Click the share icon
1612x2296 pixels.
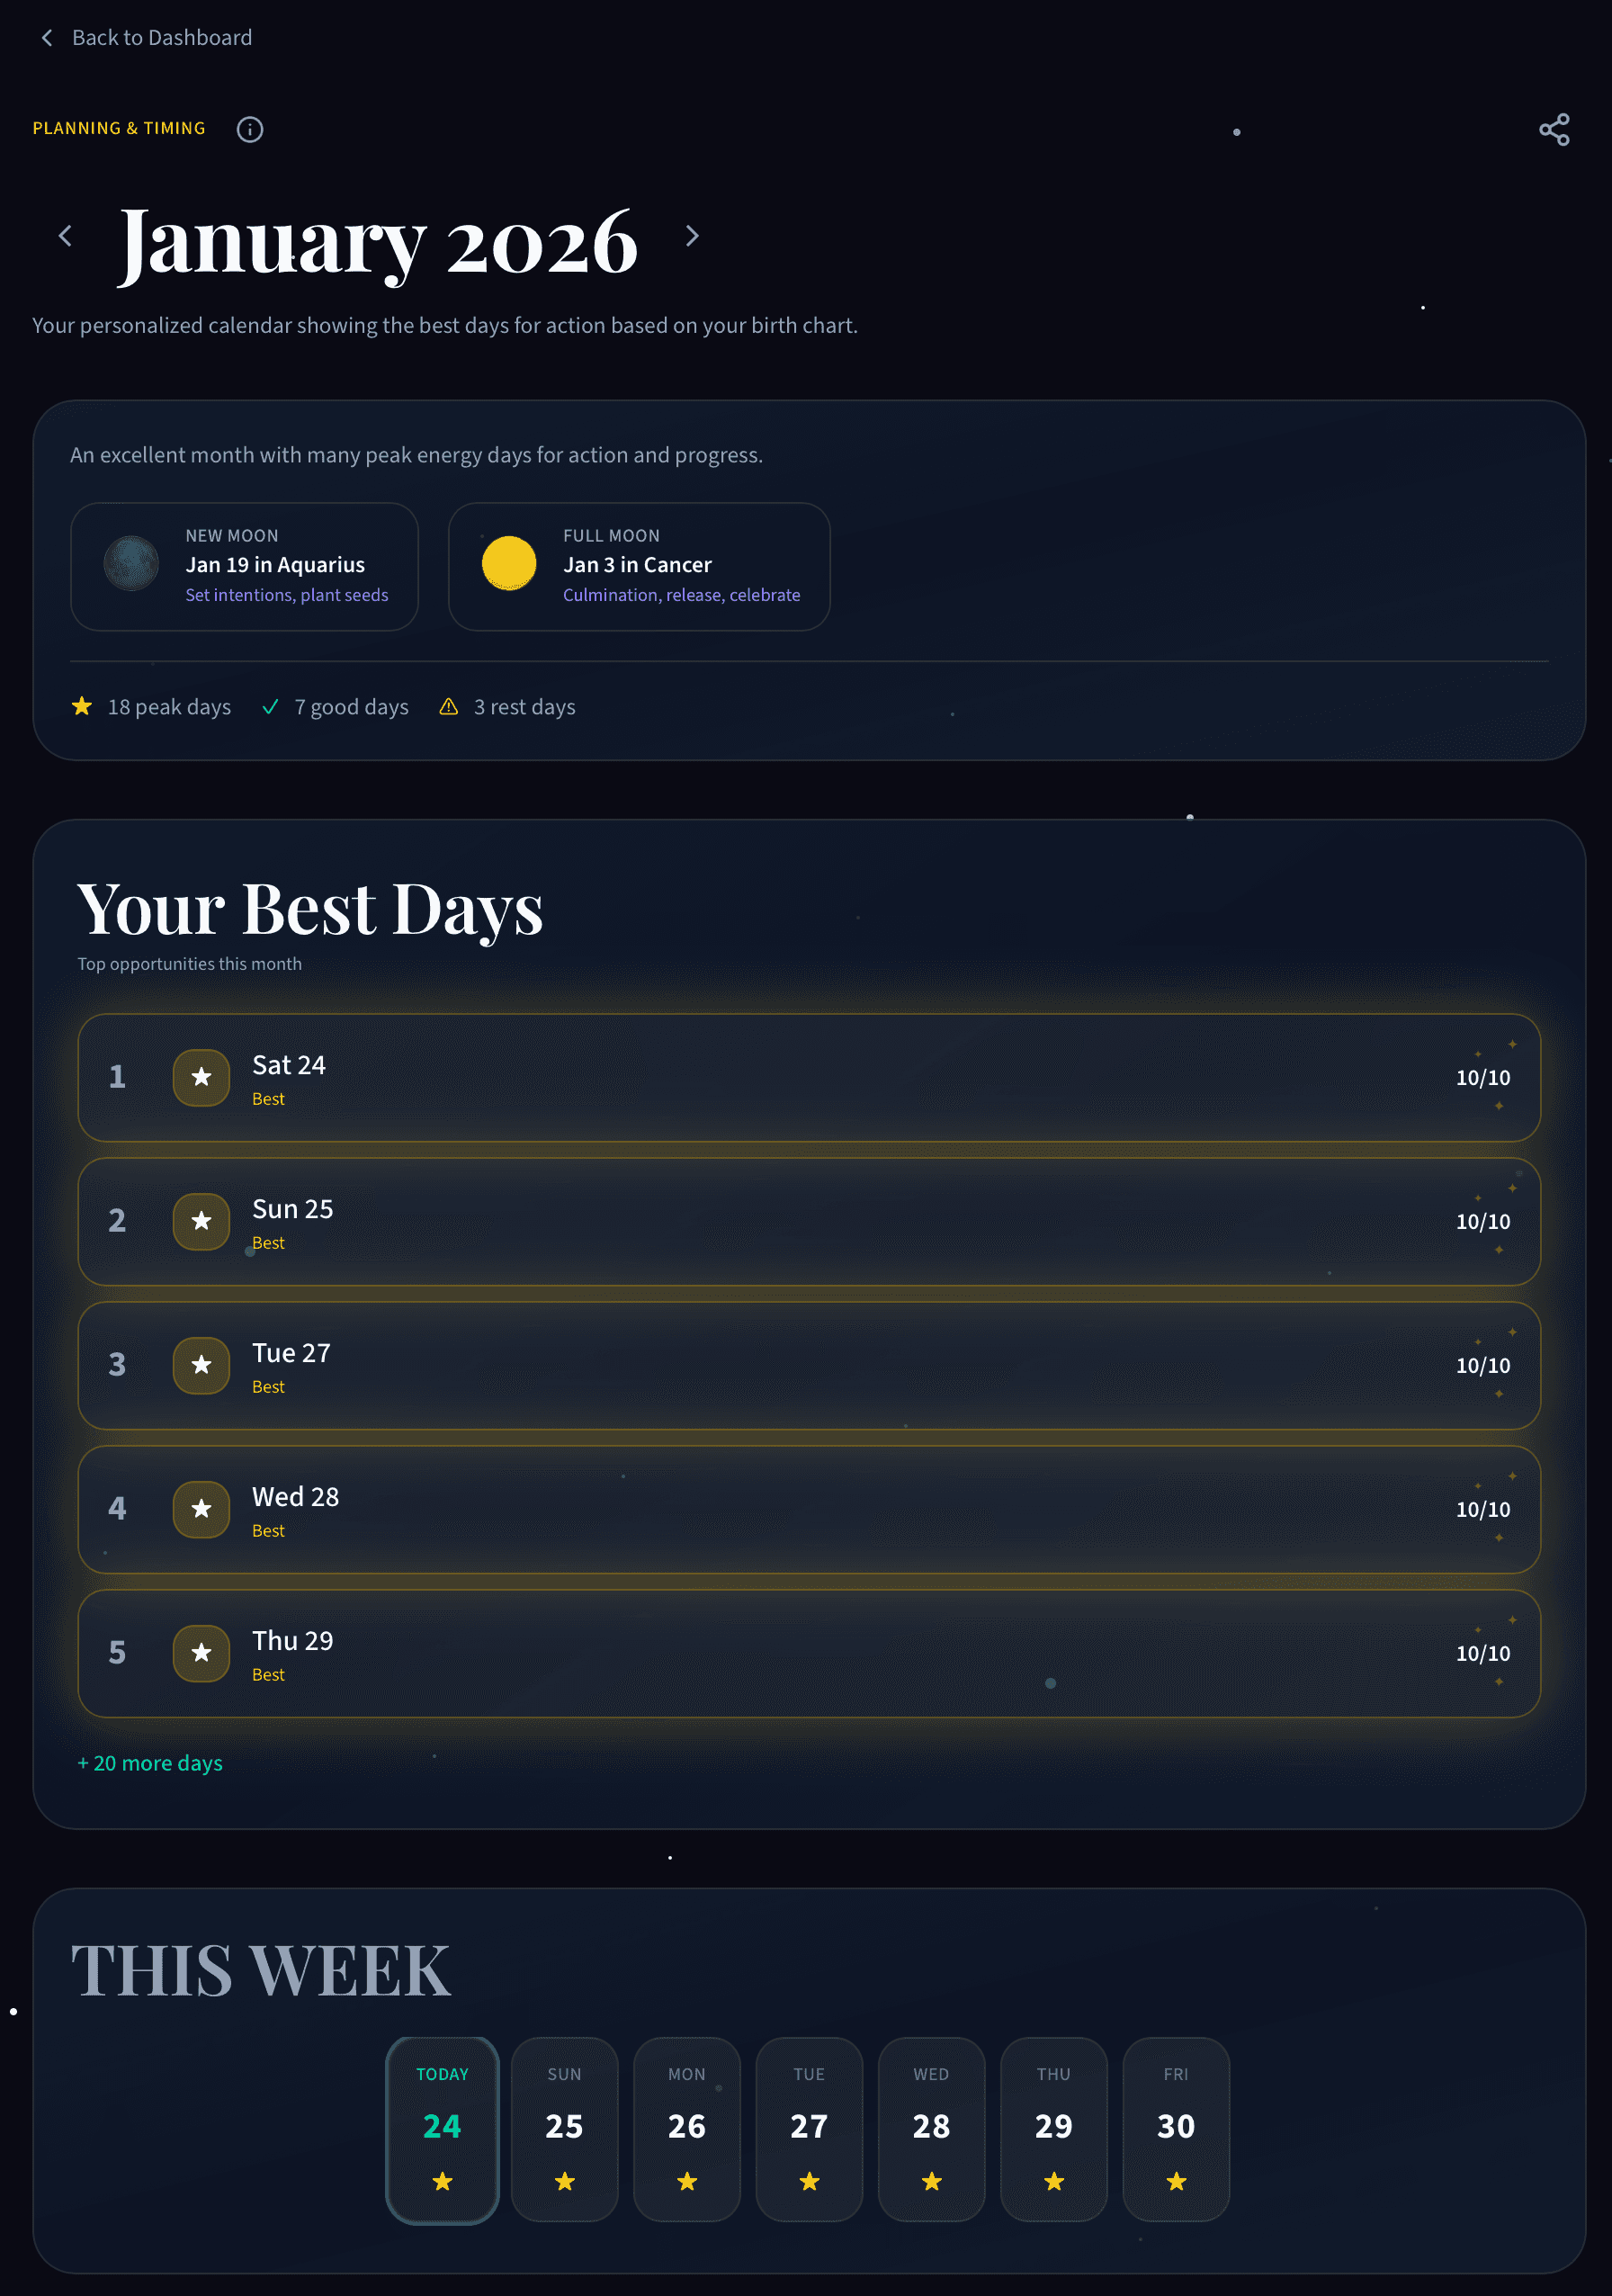pyautogui.click(x=1555, y=130)
